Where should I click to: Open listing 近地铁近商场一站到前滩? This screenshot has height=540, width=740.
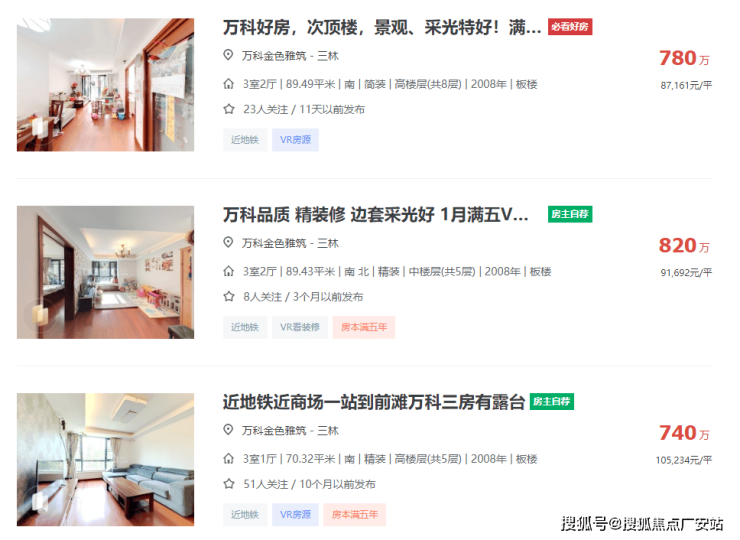pyautogui.click(x=374, y=402)
